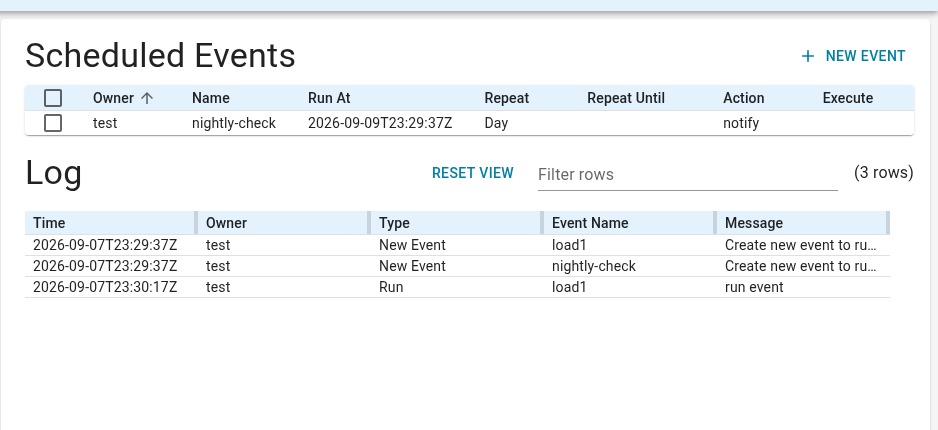Image resolution: width=938 pixels, height=430 pixels.
Task: Click the Repeat Until column header
Action: click(x=626, y=98)
